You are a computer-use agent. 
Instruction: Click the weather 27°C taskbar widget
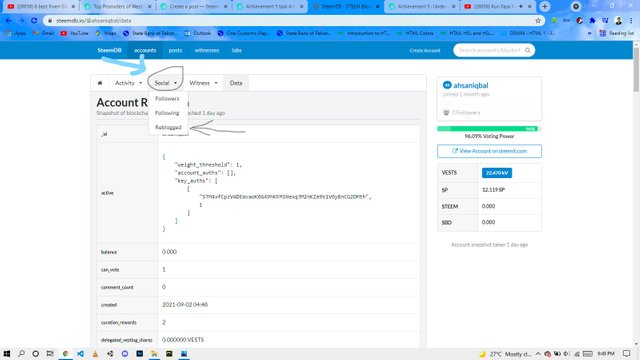[x=505, y=353]
